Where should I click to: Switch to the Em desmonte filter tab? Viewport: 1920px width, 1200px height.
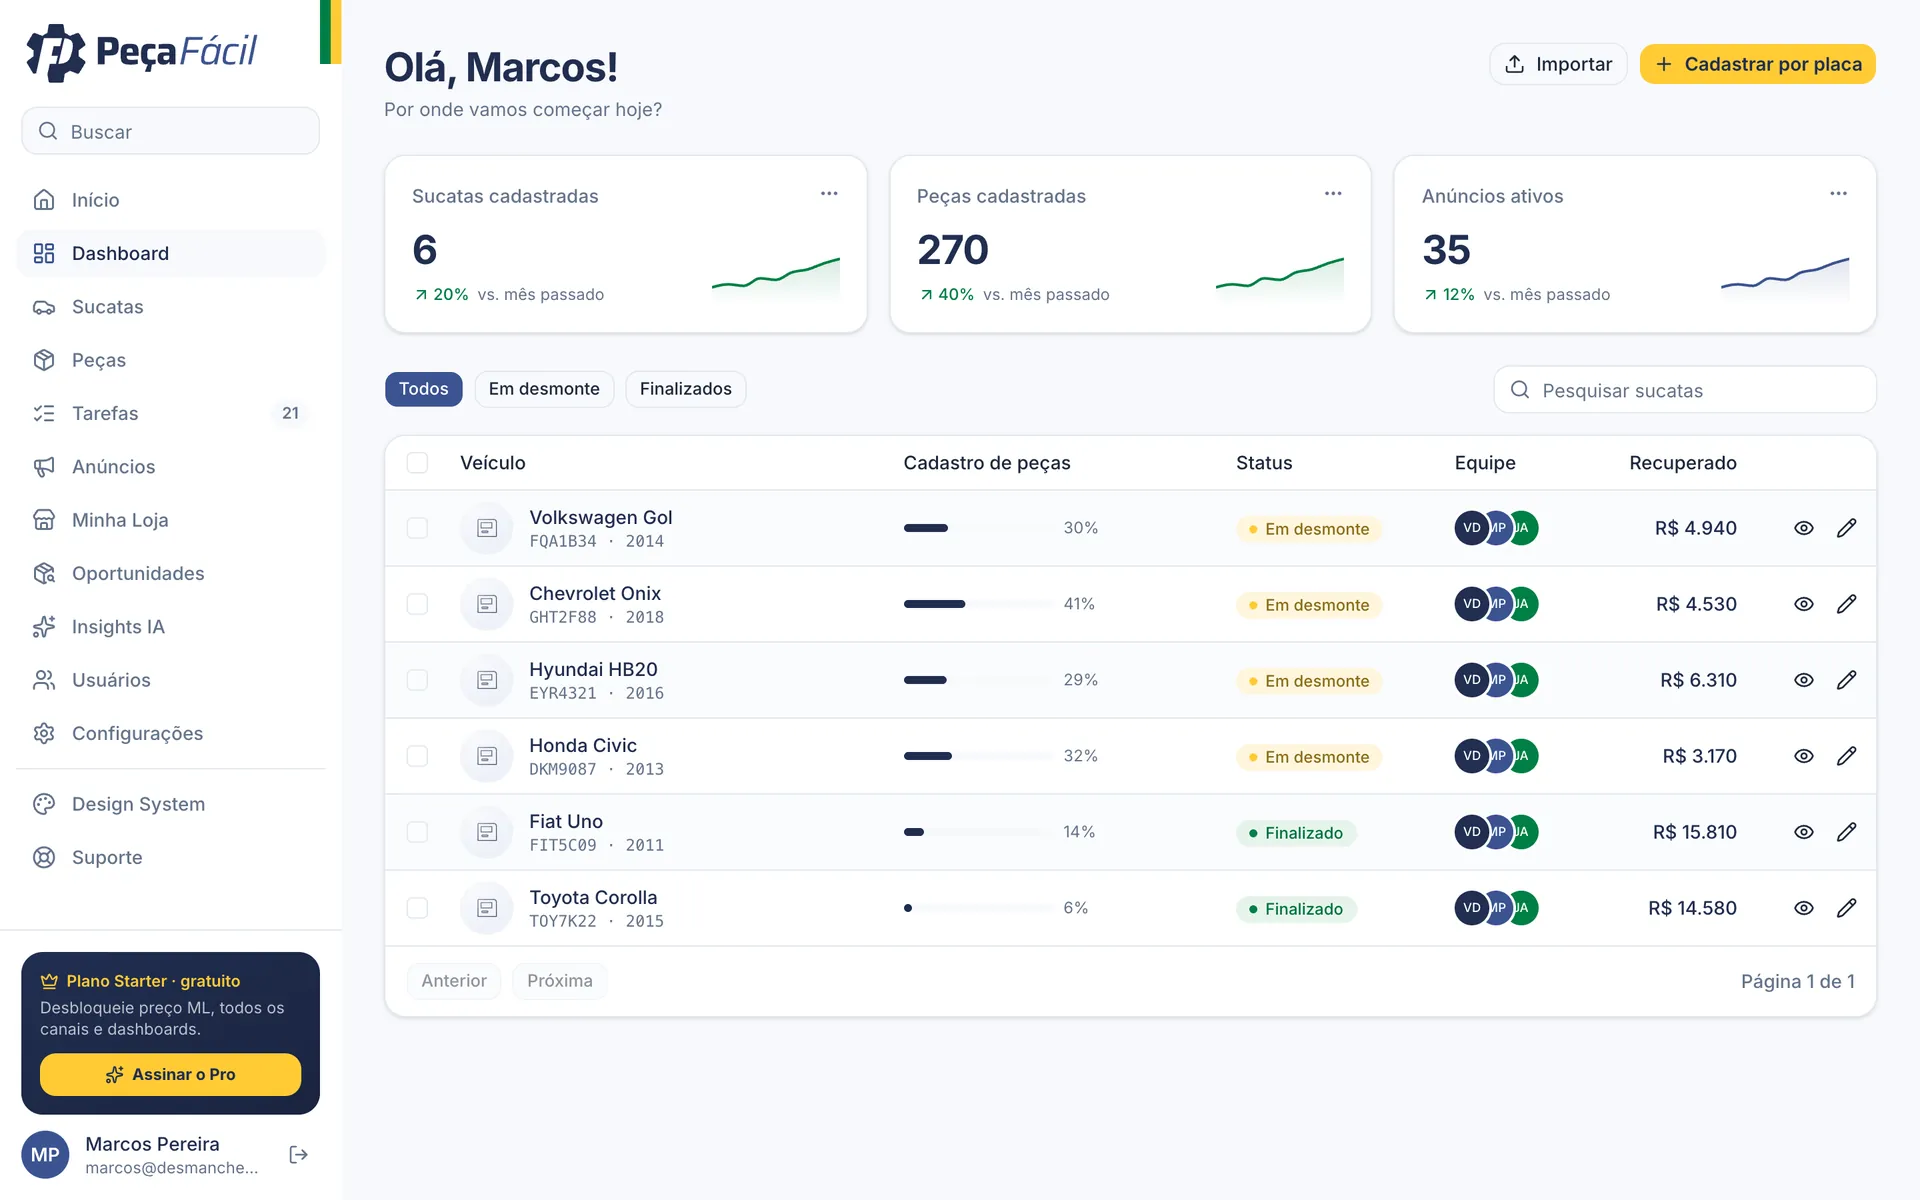coord(544,389)
